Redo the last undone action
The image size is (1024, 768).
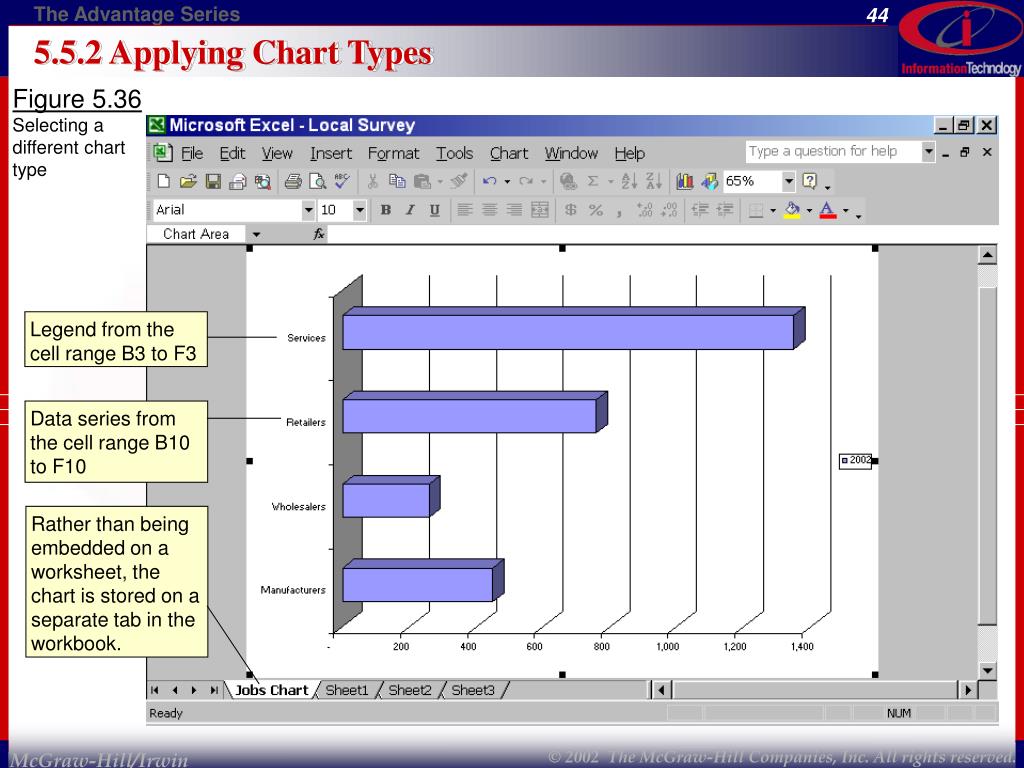[526, 182]
